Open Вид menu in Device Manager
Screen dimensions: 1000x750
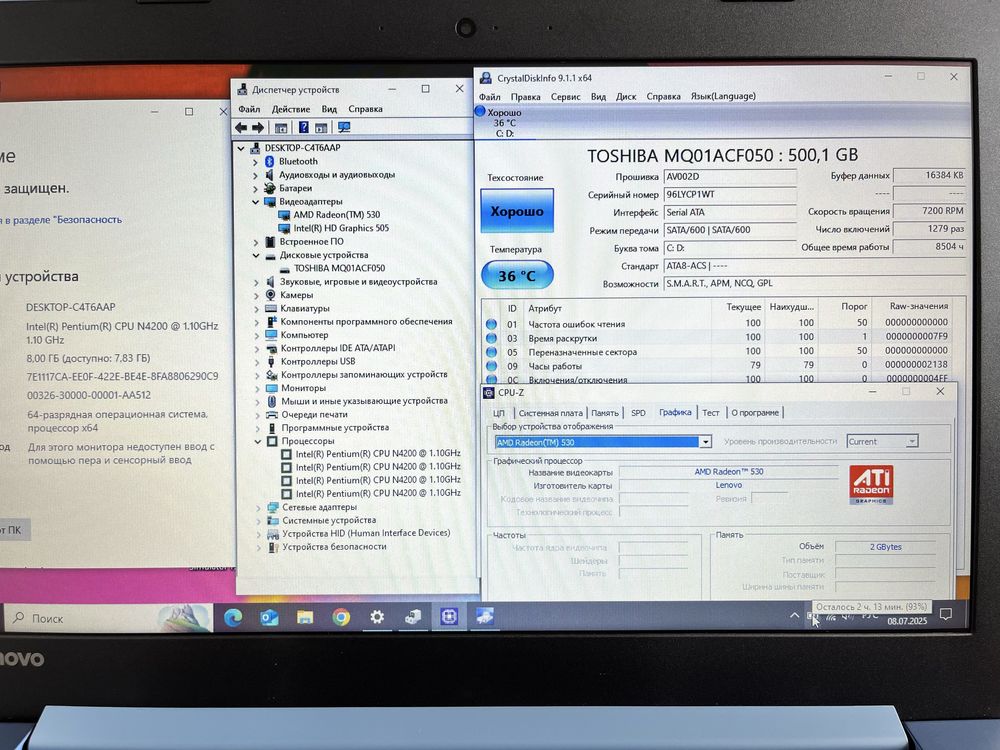pos(329,109)
